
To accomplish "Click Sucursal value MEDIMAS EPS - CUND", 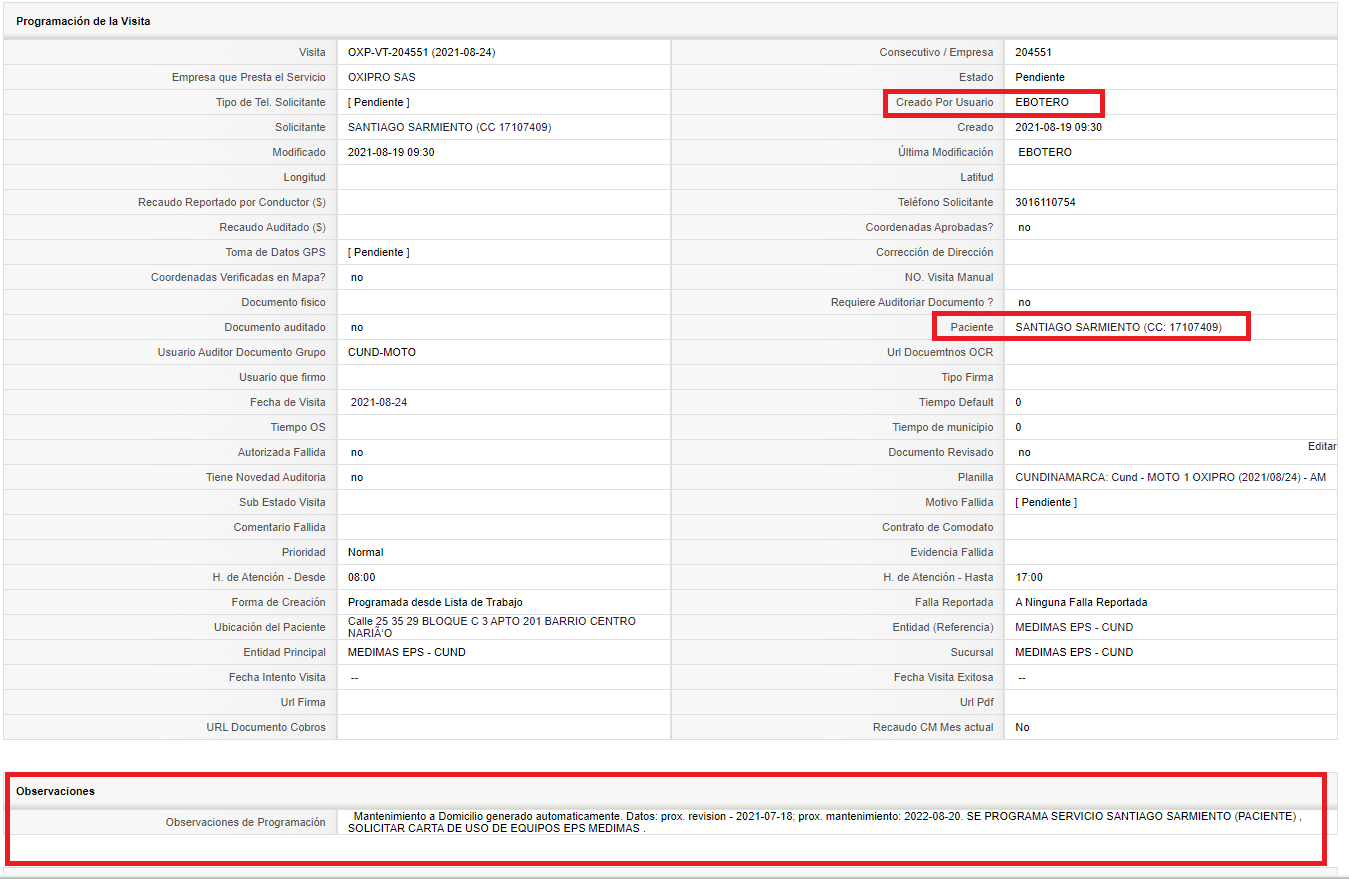I will click(1074, 652).
